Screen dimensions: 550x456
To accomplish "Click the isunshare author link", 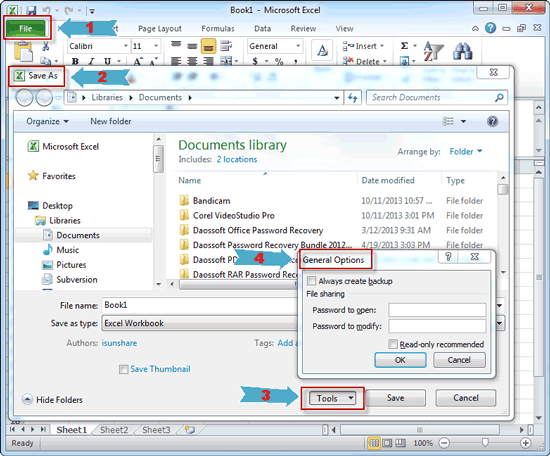I will point(119,343).
